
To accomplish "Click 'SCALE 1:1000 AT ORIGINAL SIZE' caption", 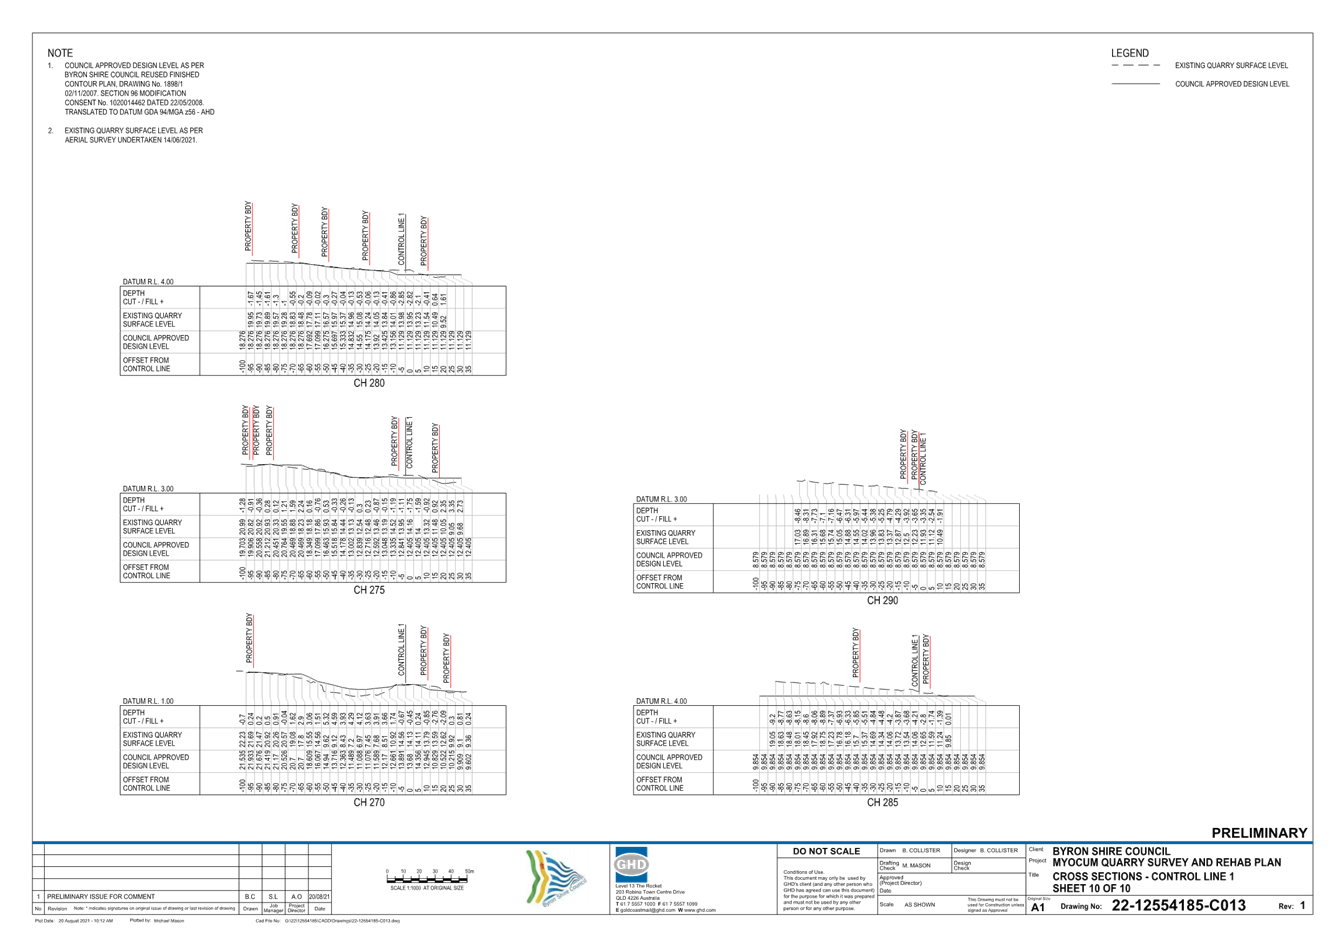I will pyautogui.click(x=427, y=888).
